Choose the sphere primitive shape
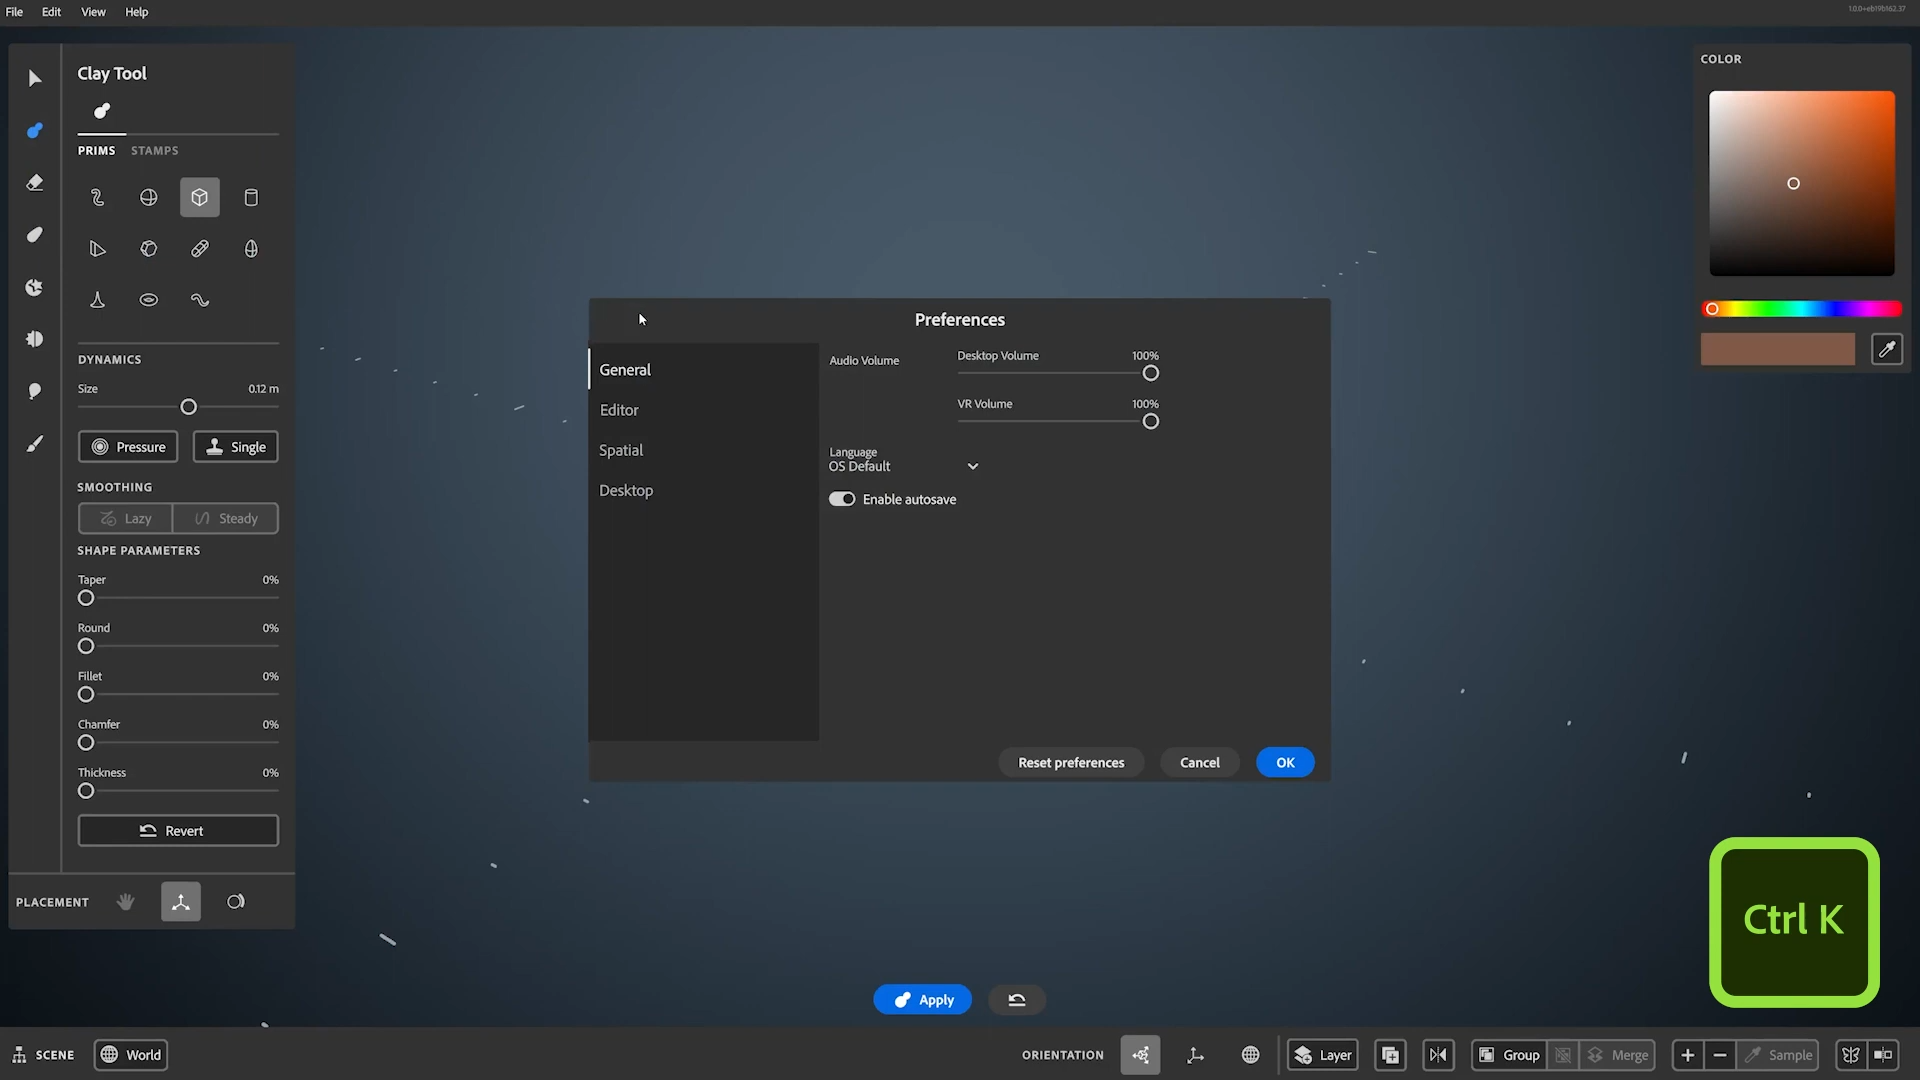The image size is (1920, 1080). (149, 197)
